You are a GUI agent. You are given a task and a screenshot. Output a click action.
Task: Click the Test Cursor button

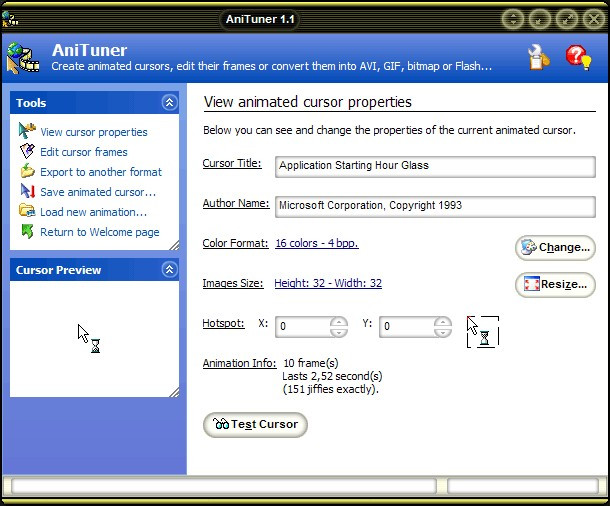coord(255,425)
